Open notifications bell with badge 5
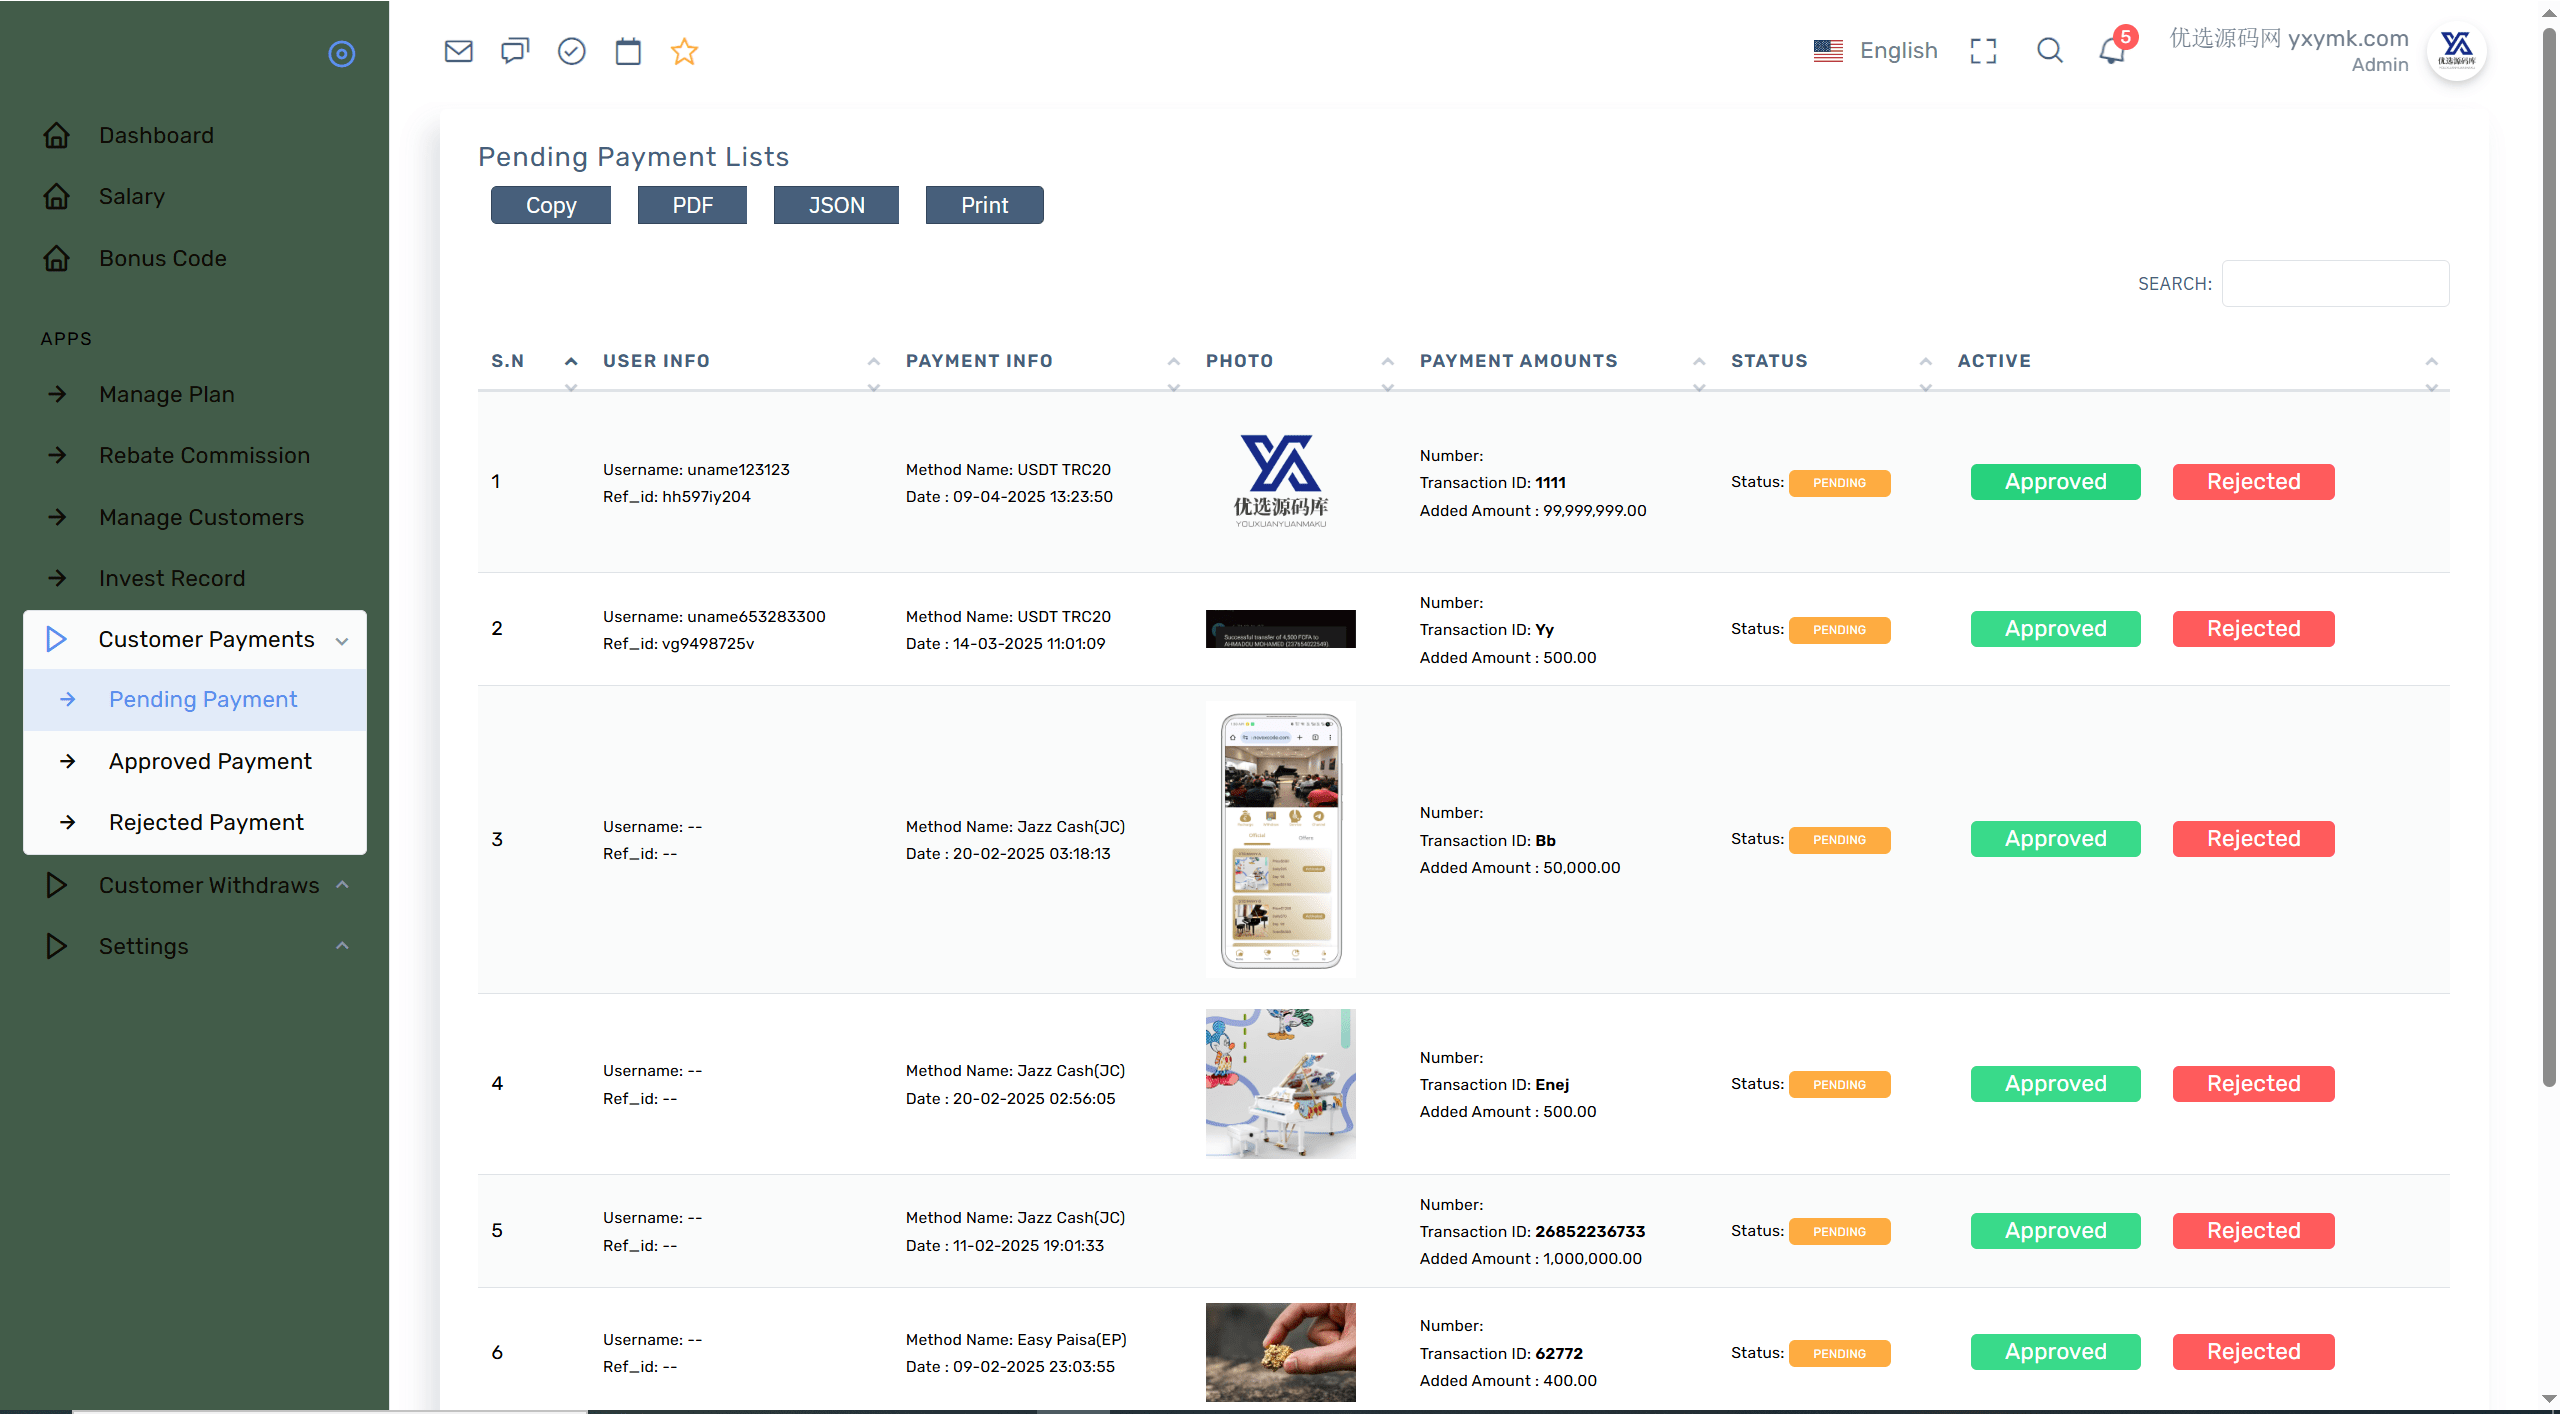Image resolution: width=2560 pixels, height=1414 pixels. click(2114, 48)
